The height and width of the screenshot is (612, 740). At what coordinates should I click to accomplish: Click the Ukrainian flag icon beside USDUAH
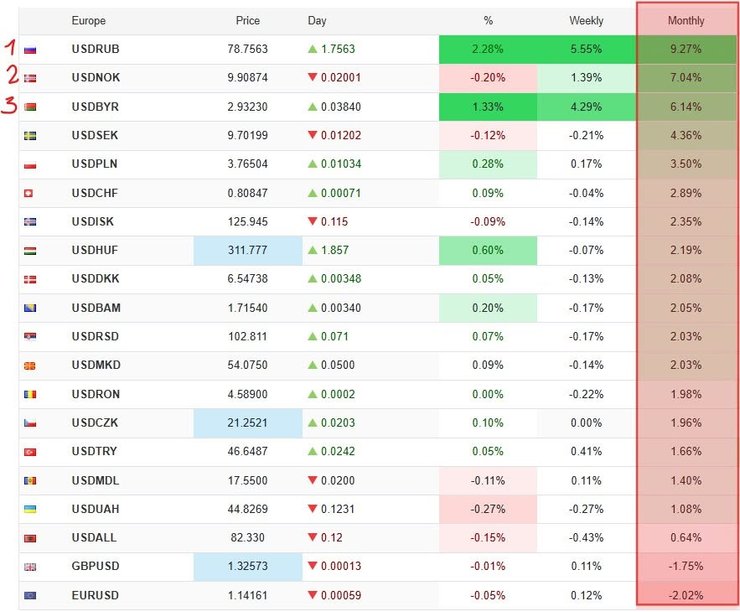[30, 509]
